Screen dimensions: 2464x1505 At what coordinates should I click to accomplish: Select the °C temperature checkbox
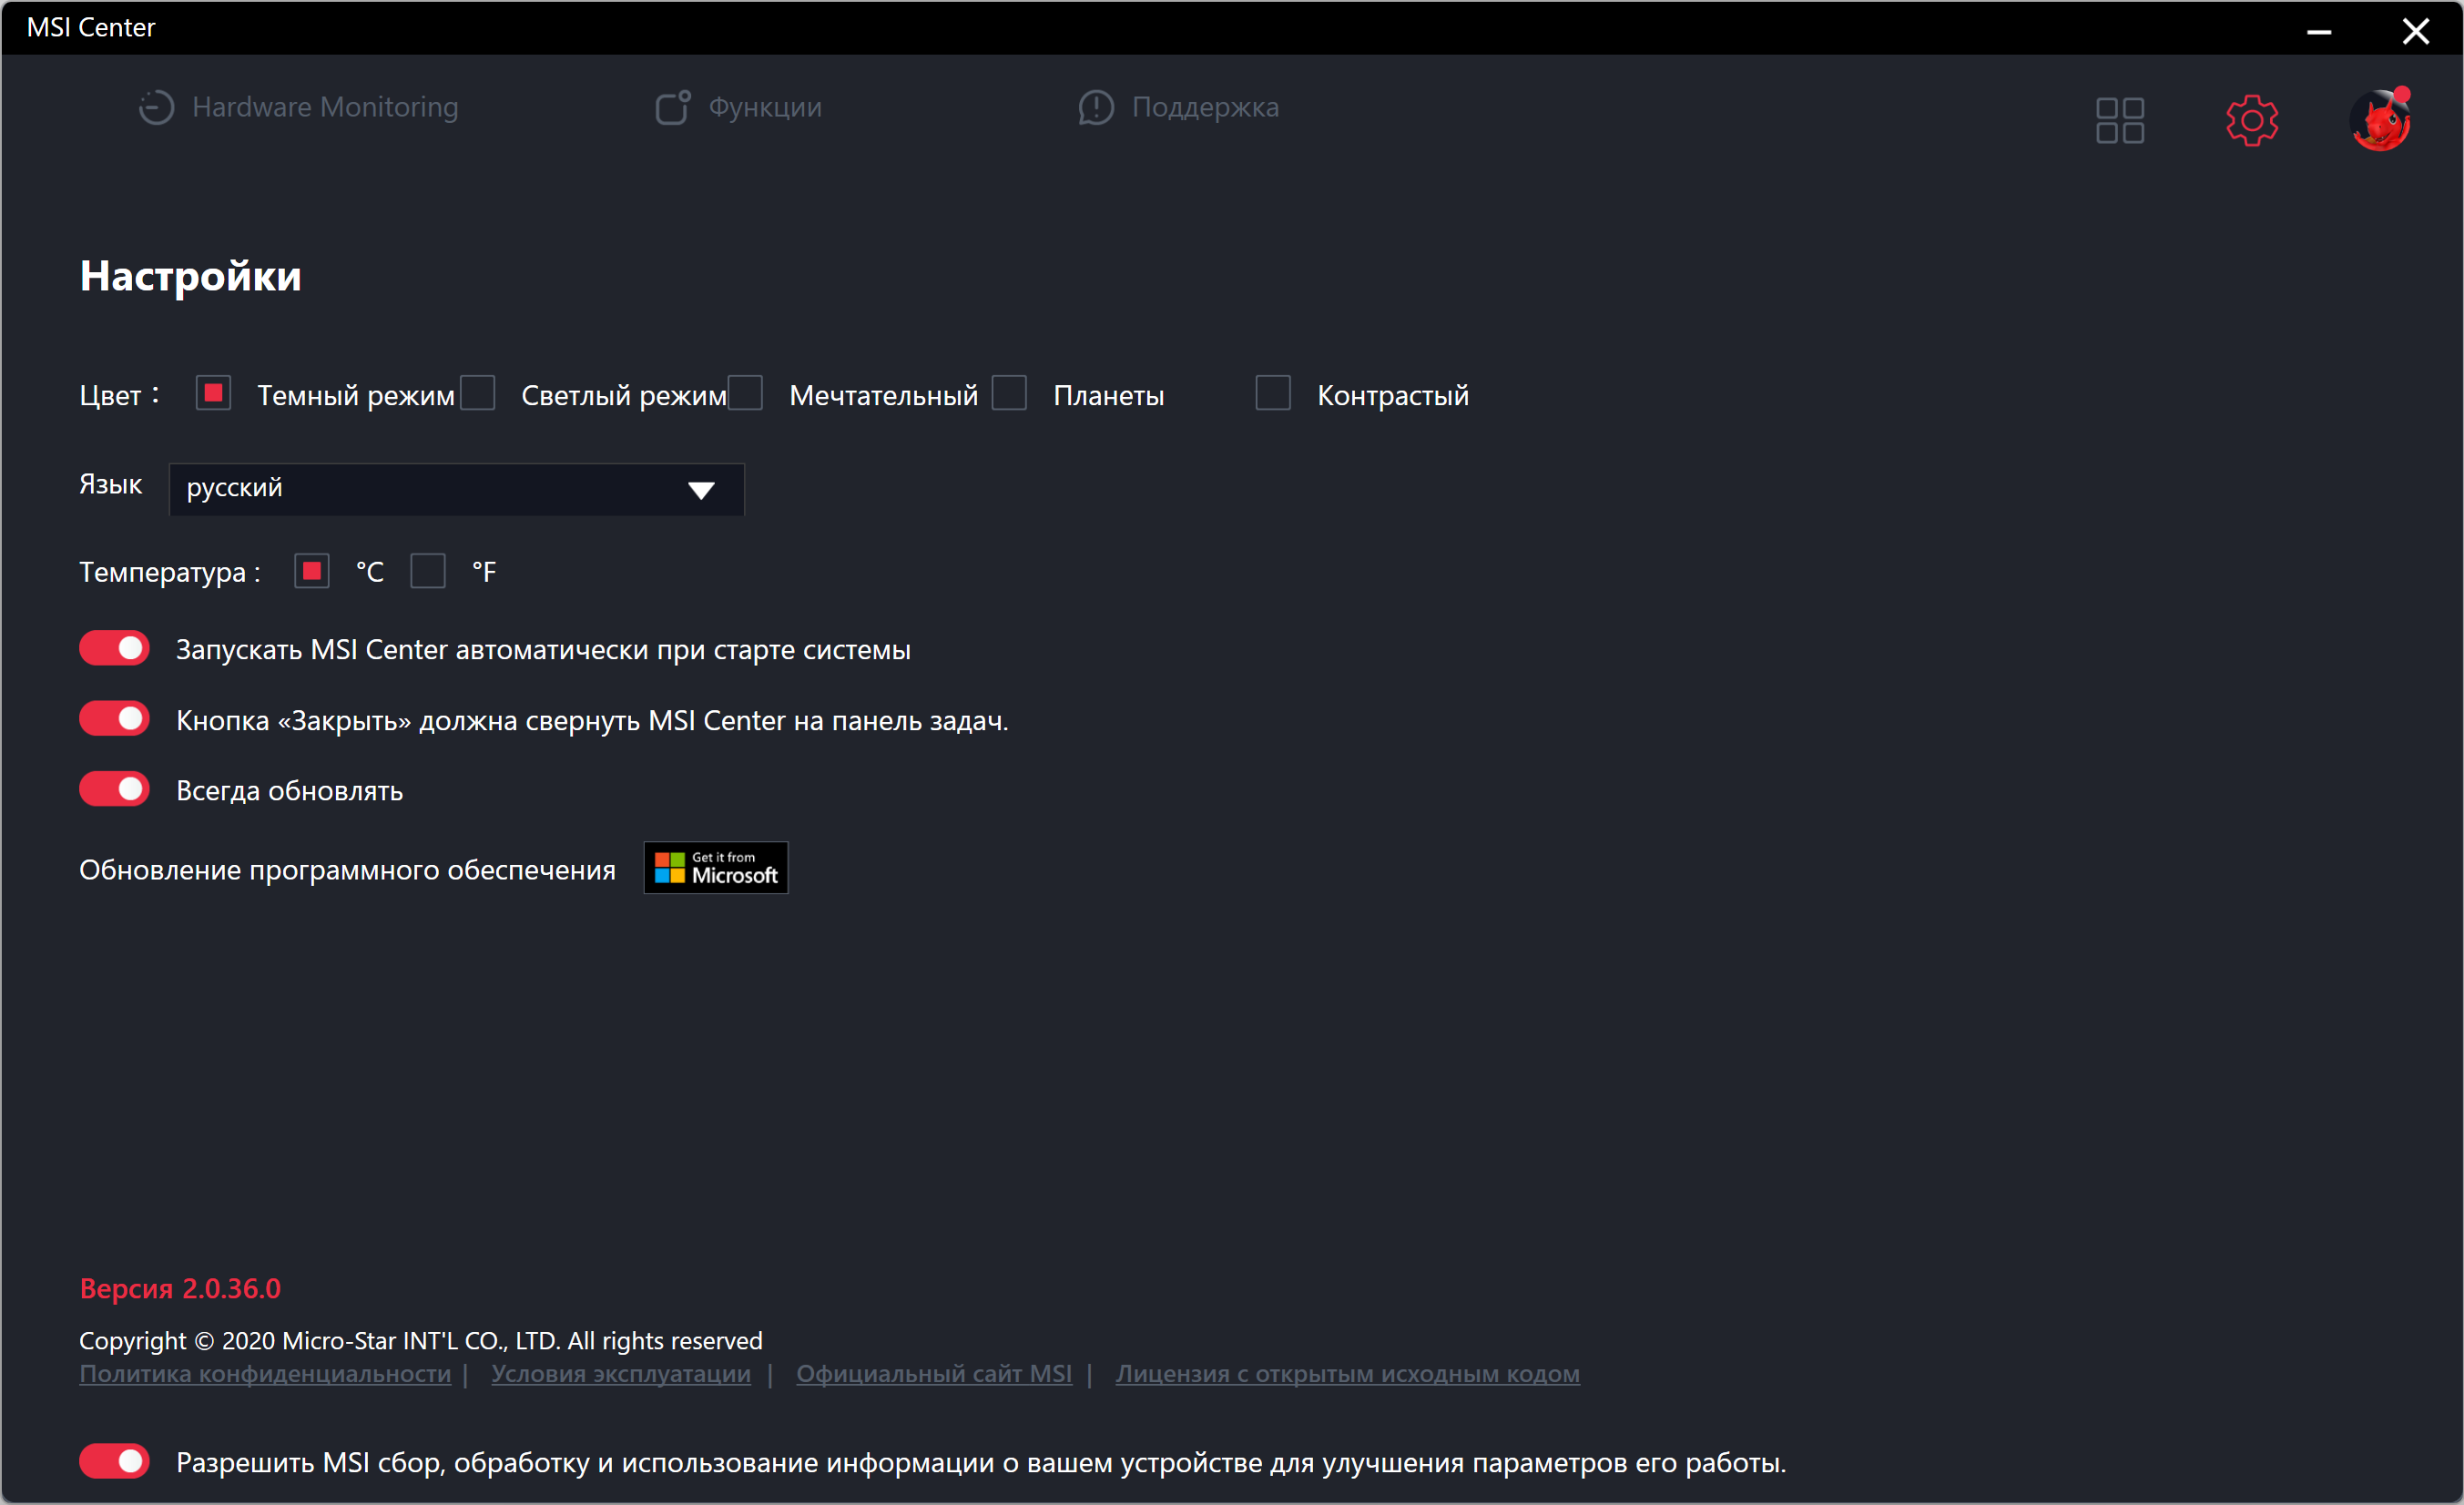[312, 571]
